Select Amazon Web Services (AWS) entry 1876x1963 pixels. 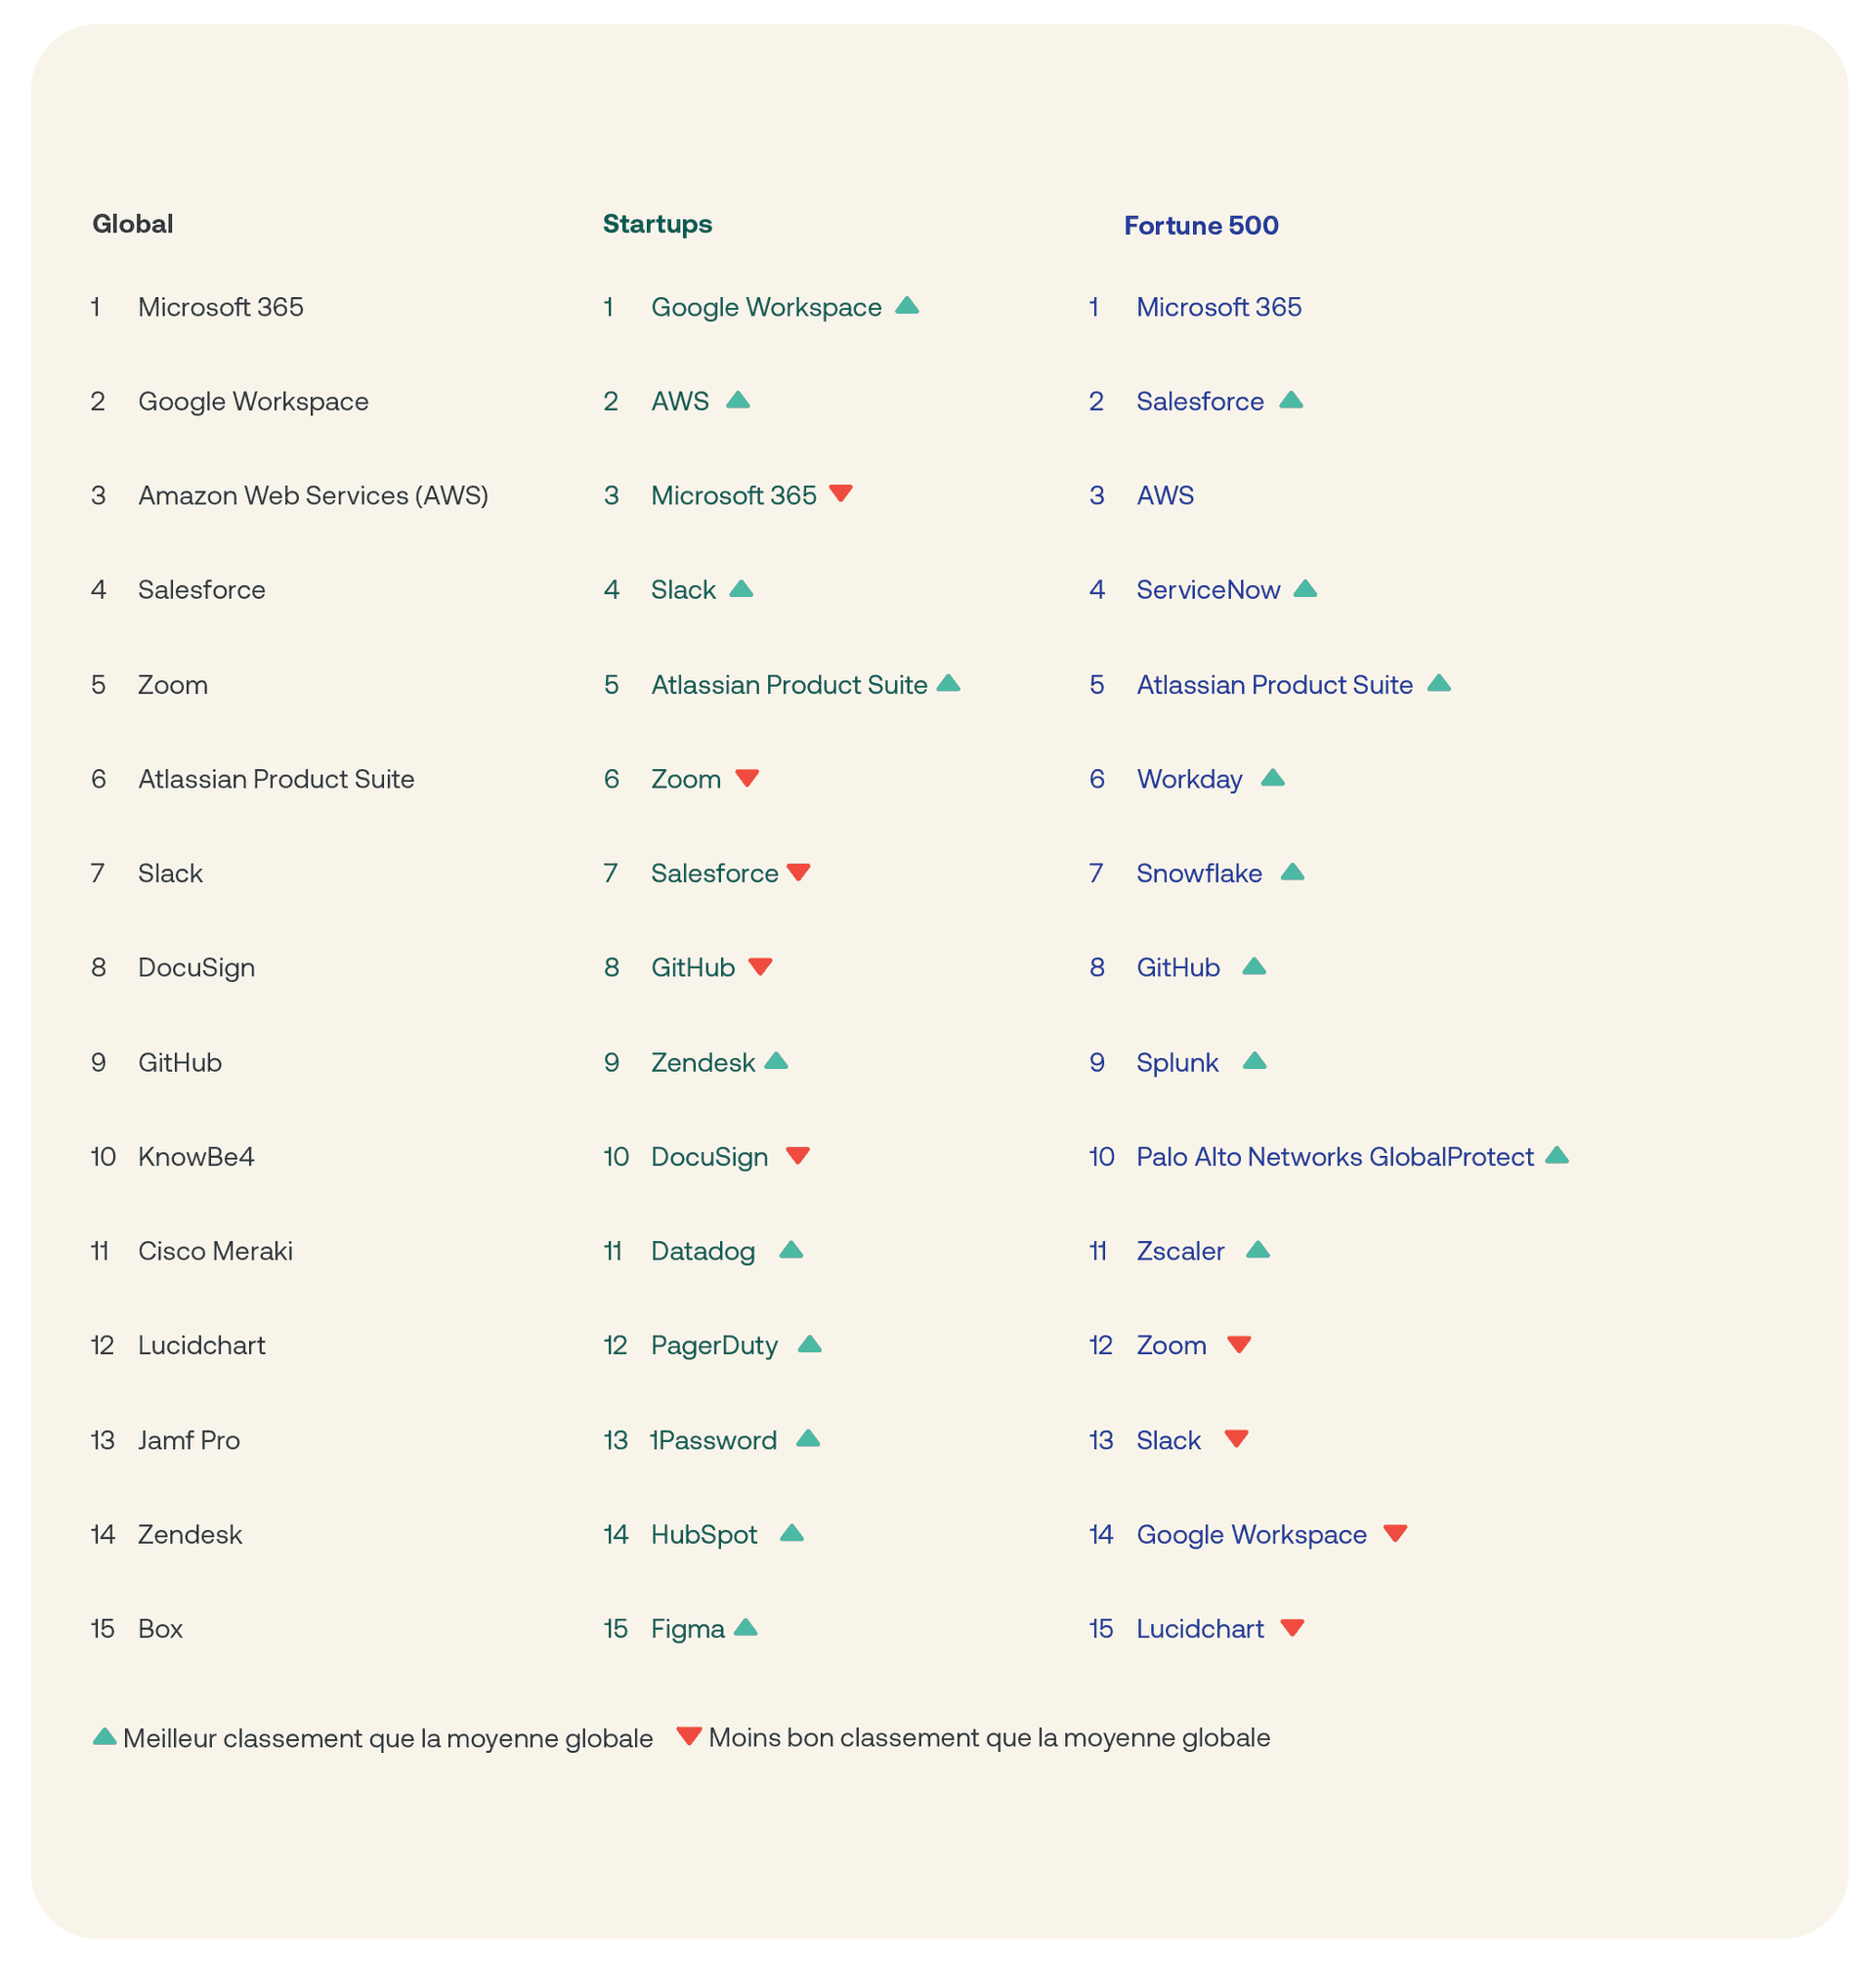(313, 495)
